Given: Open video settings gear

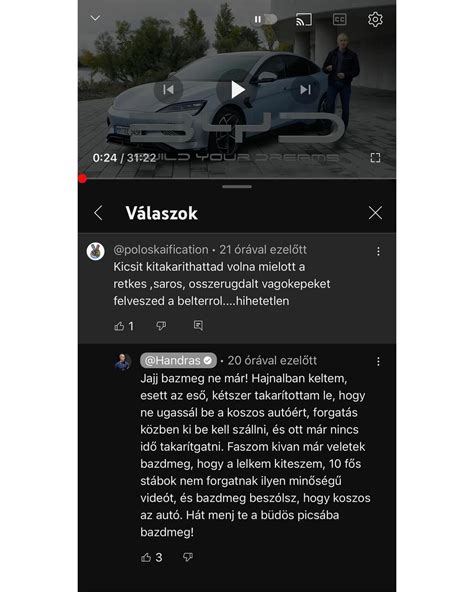Looking at the screenshot, I should (375, 19).
